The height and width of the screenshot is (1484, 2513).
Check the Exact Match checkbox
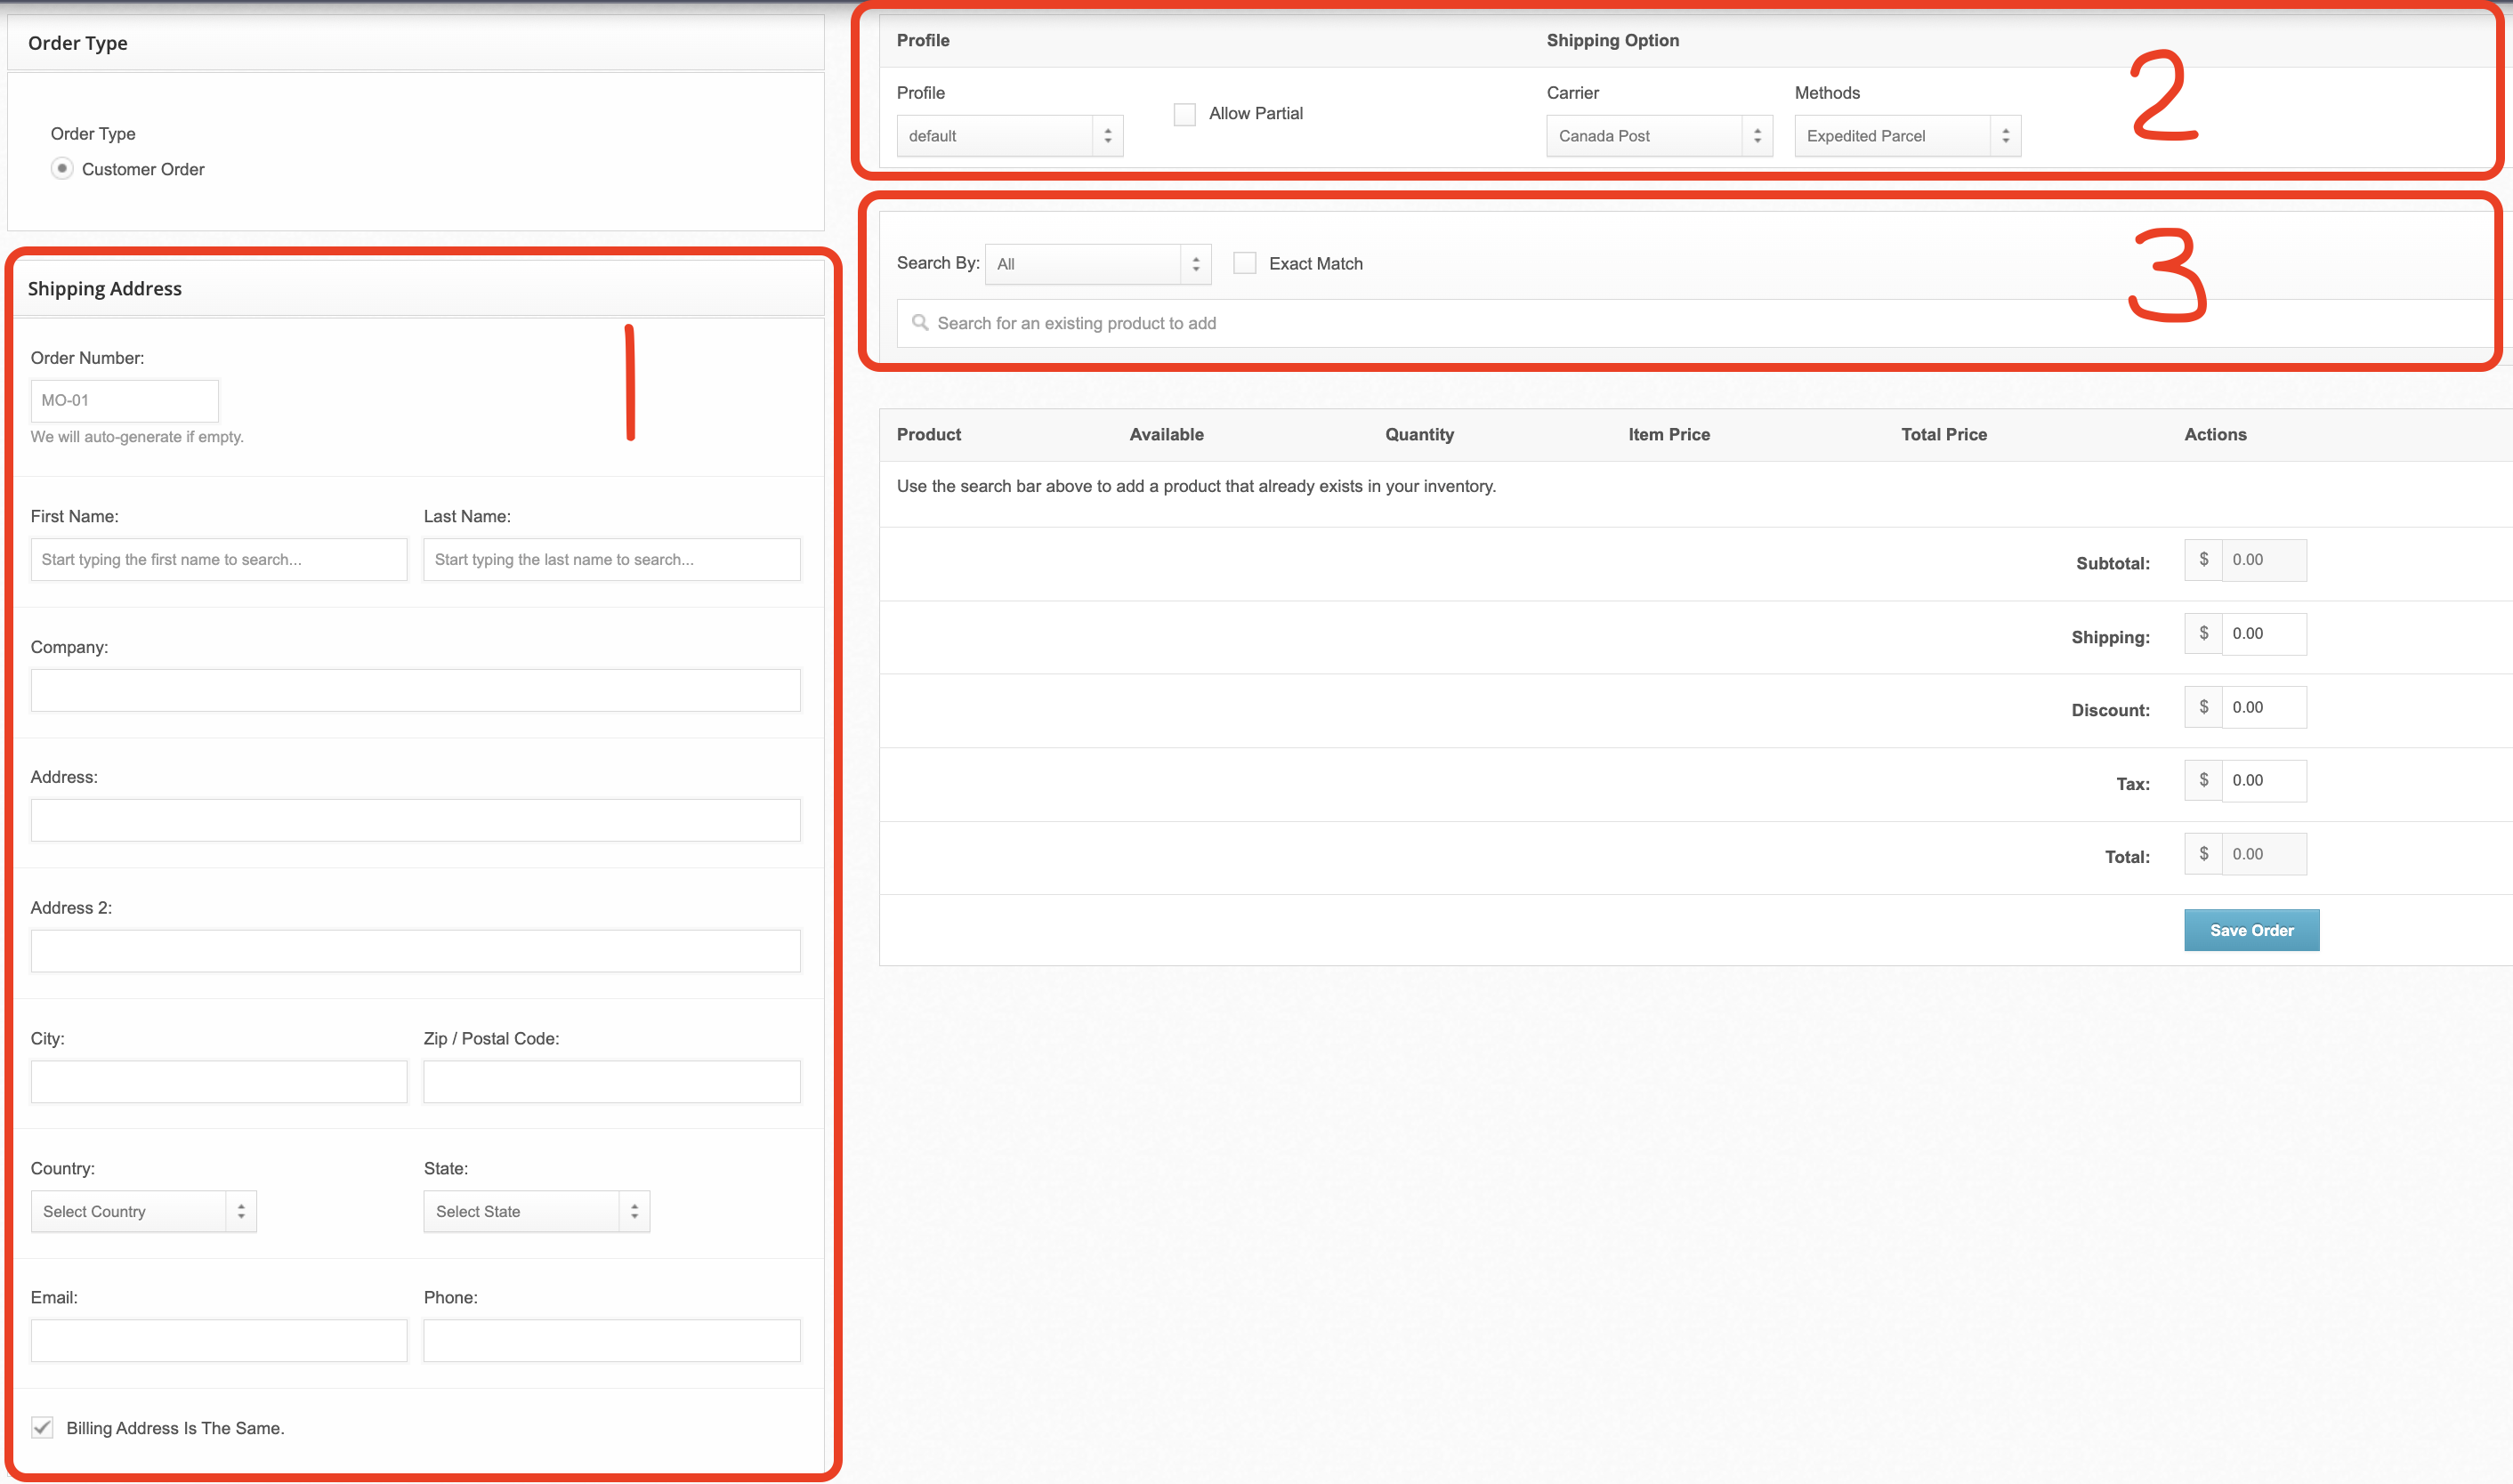tap(1244, 263)
